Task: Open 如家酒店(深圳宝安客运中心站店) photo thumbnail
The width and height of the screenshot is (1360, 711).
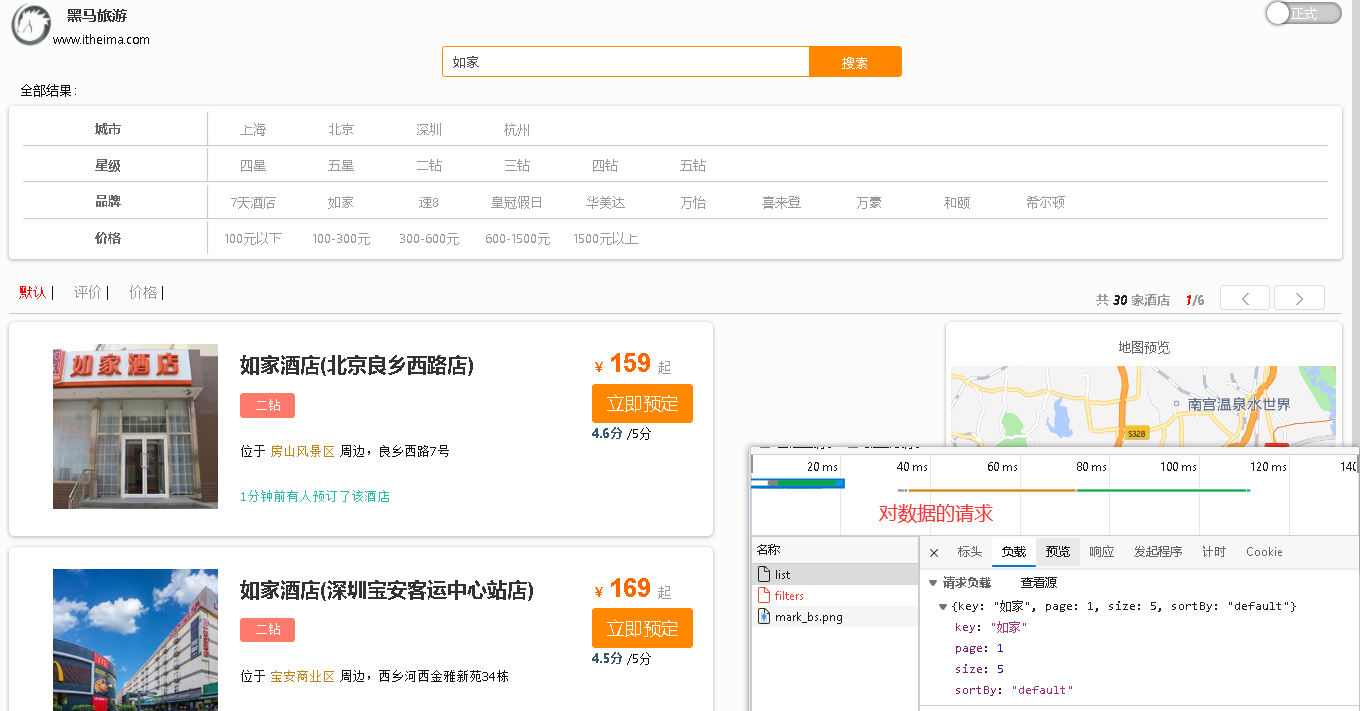Action: pos(135,640)
